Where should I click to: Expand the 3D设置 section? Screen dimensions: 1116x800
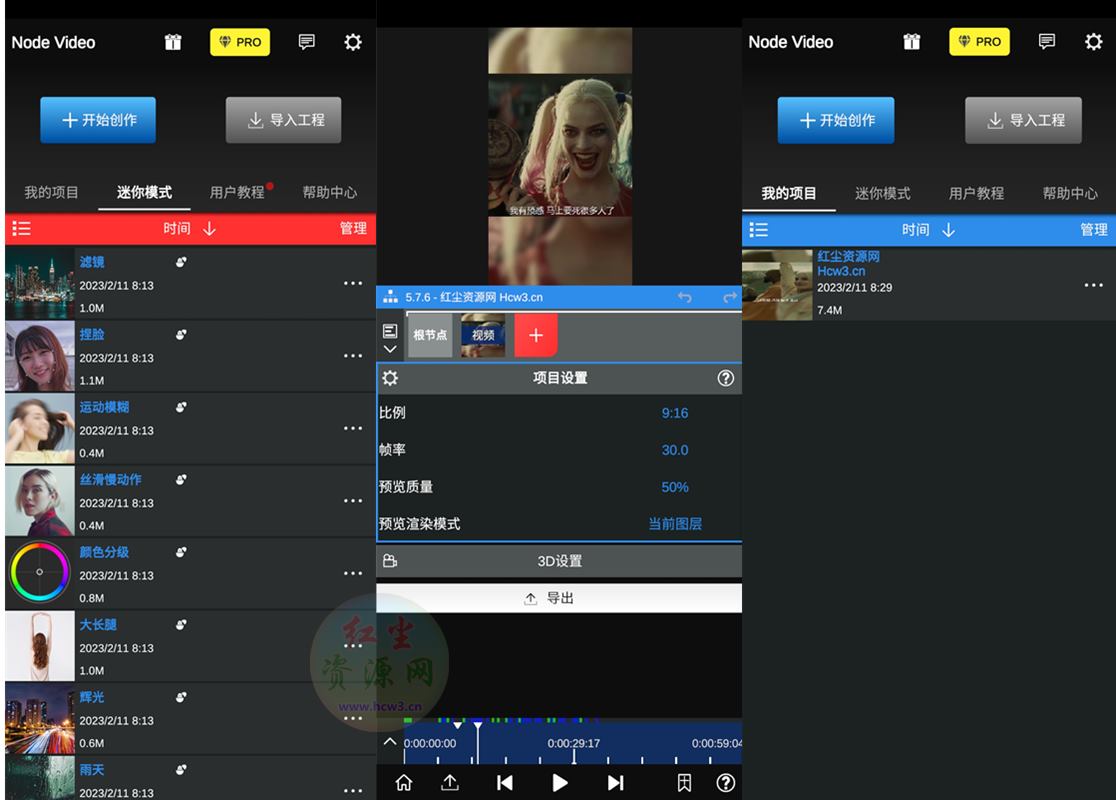559,561
